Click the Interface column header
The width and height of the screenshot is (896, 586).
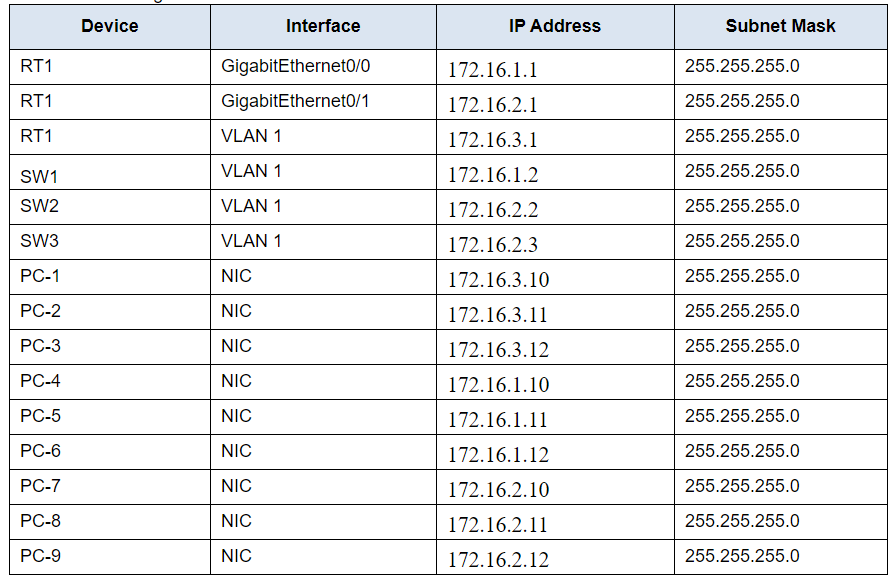[x=323, y=26]
